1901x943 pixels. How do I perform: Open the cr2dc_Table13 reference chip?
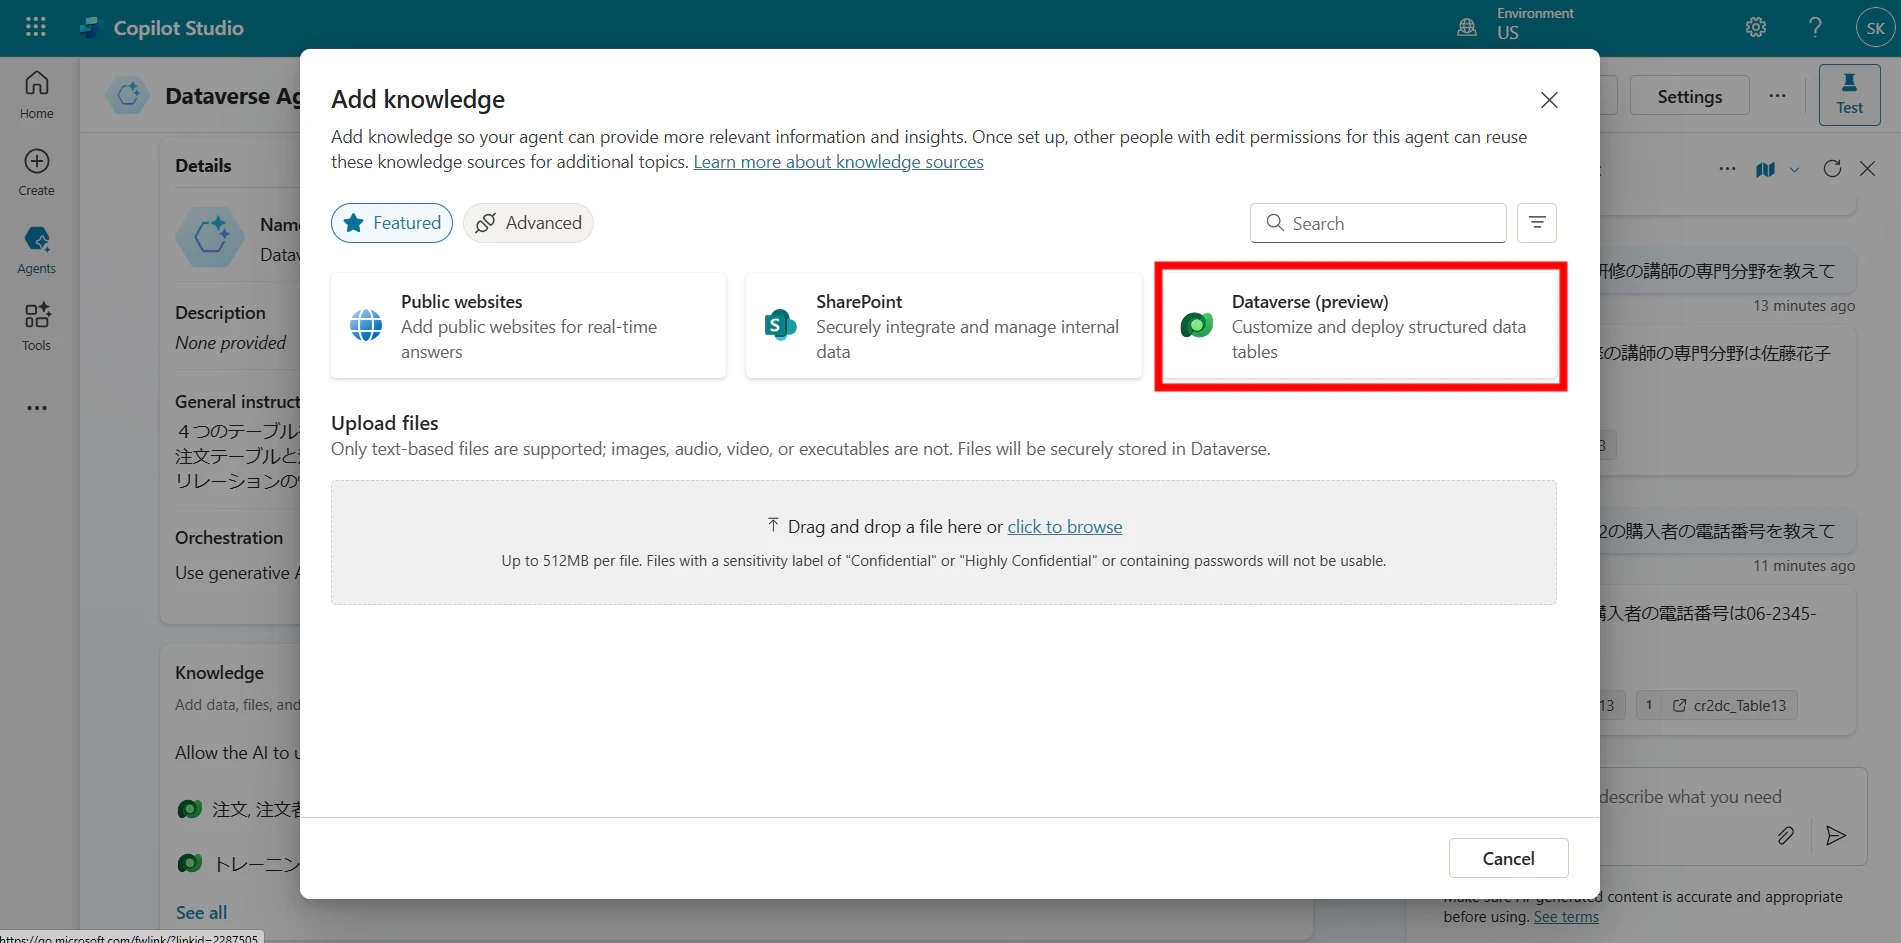[1729, 706]
